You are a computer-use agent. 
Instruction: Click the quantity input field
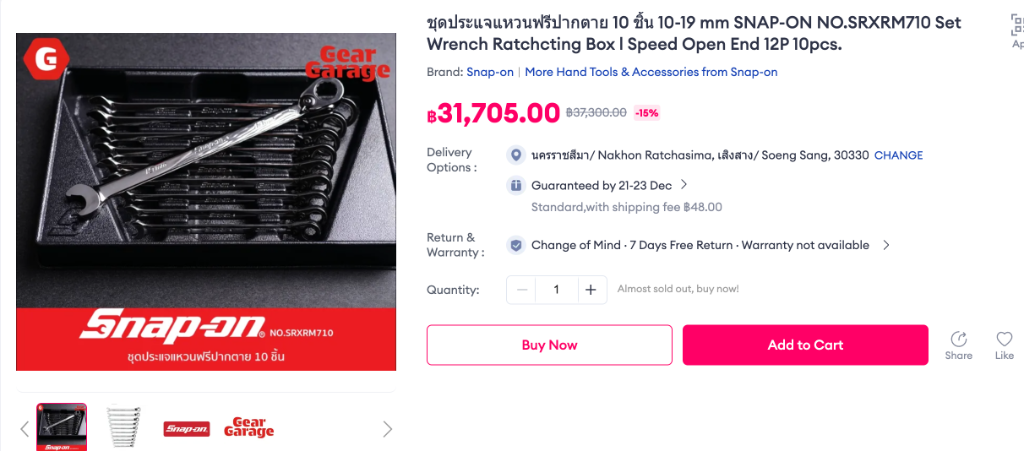(x=556, y=290)
